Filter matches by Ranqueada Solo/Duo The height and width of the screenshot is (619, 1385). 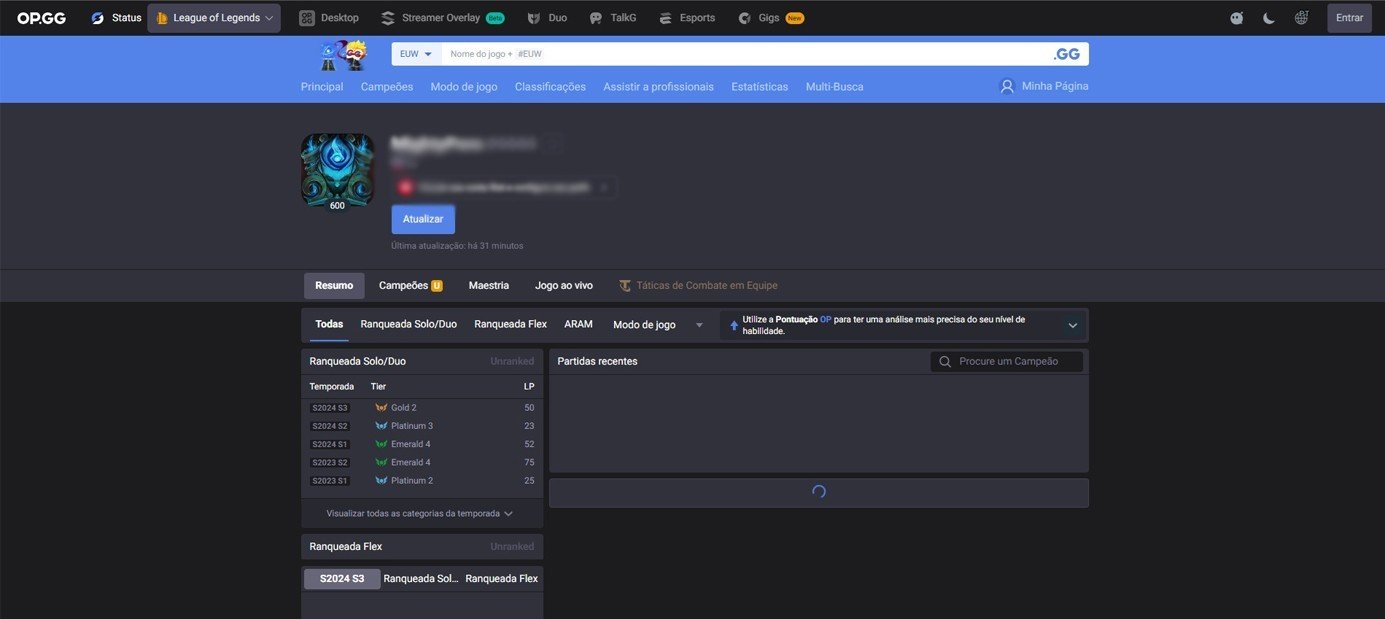(x=409, y=325)
